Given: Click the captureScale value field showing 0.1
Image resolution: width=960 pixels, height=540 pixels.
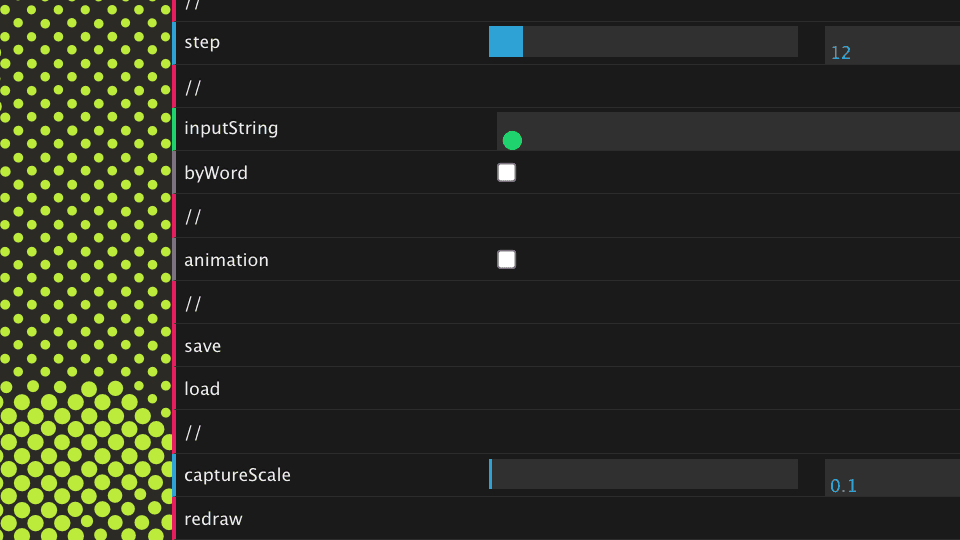Looking at the screenshot, I should pyautogui.click(x=890, y=479).
